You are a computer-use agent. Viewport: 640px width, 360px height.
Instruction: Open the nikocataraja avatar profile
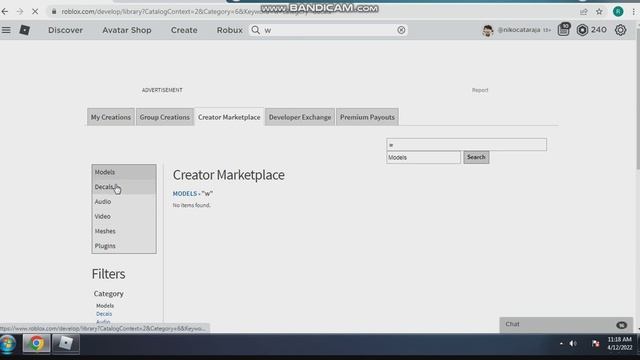tap(487, 30)
